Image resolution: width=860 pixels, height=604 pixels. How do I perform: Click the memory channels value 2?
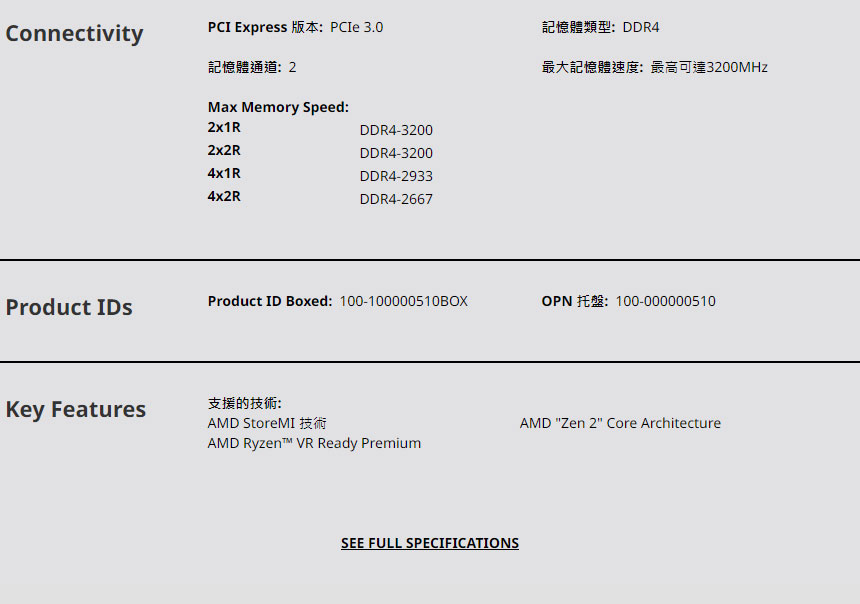click(292, 67)
